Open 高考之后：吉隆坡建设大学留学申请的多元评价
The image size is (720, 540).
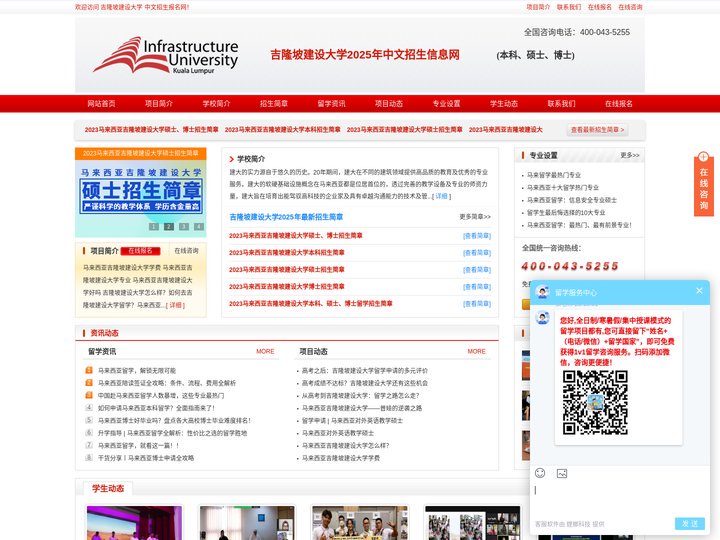click(365, 371)
